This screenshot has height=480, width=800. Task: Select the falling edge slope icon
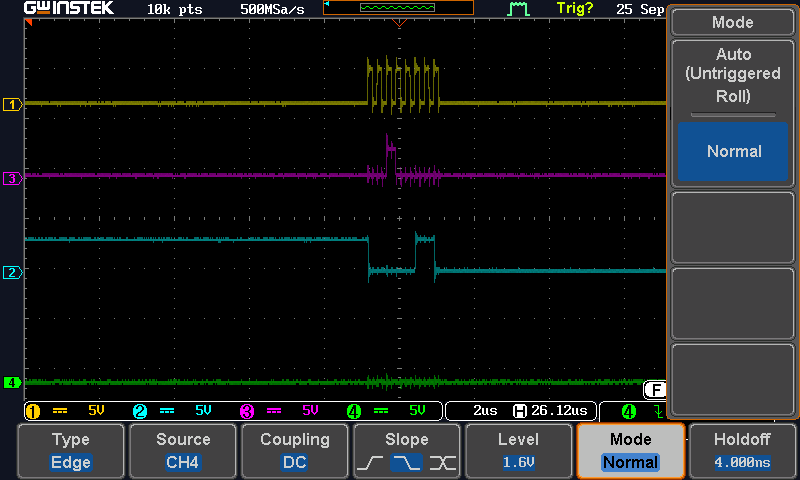click(407, 463)
